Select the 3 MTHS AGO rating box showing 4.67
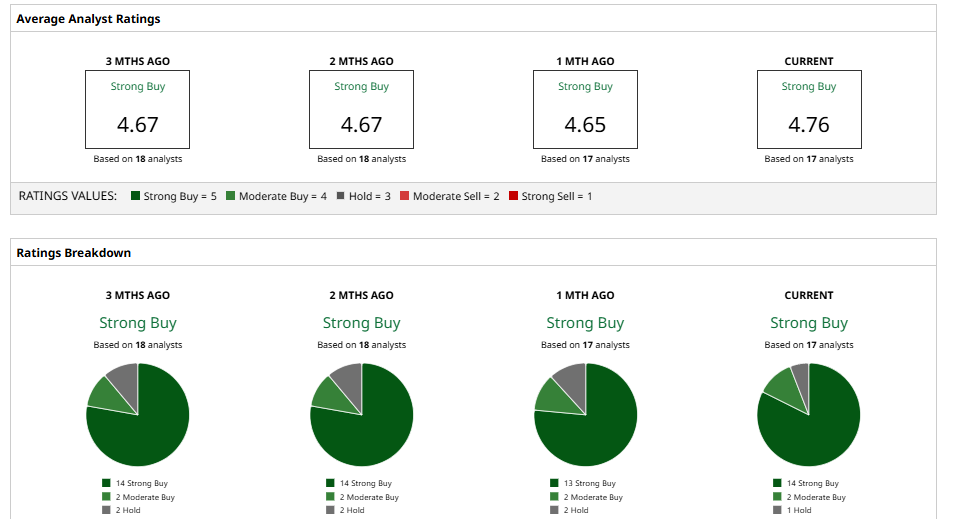Screen dimensions: 964x519 (x=138, y=109)
